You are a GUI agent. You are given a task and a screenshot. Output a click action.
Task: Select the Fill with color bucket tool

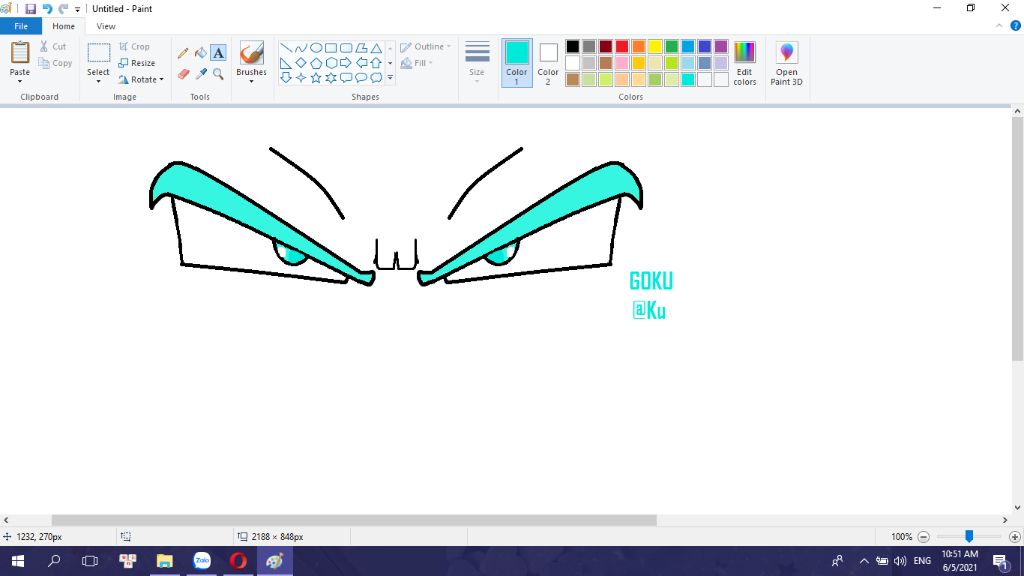(200, 53)
